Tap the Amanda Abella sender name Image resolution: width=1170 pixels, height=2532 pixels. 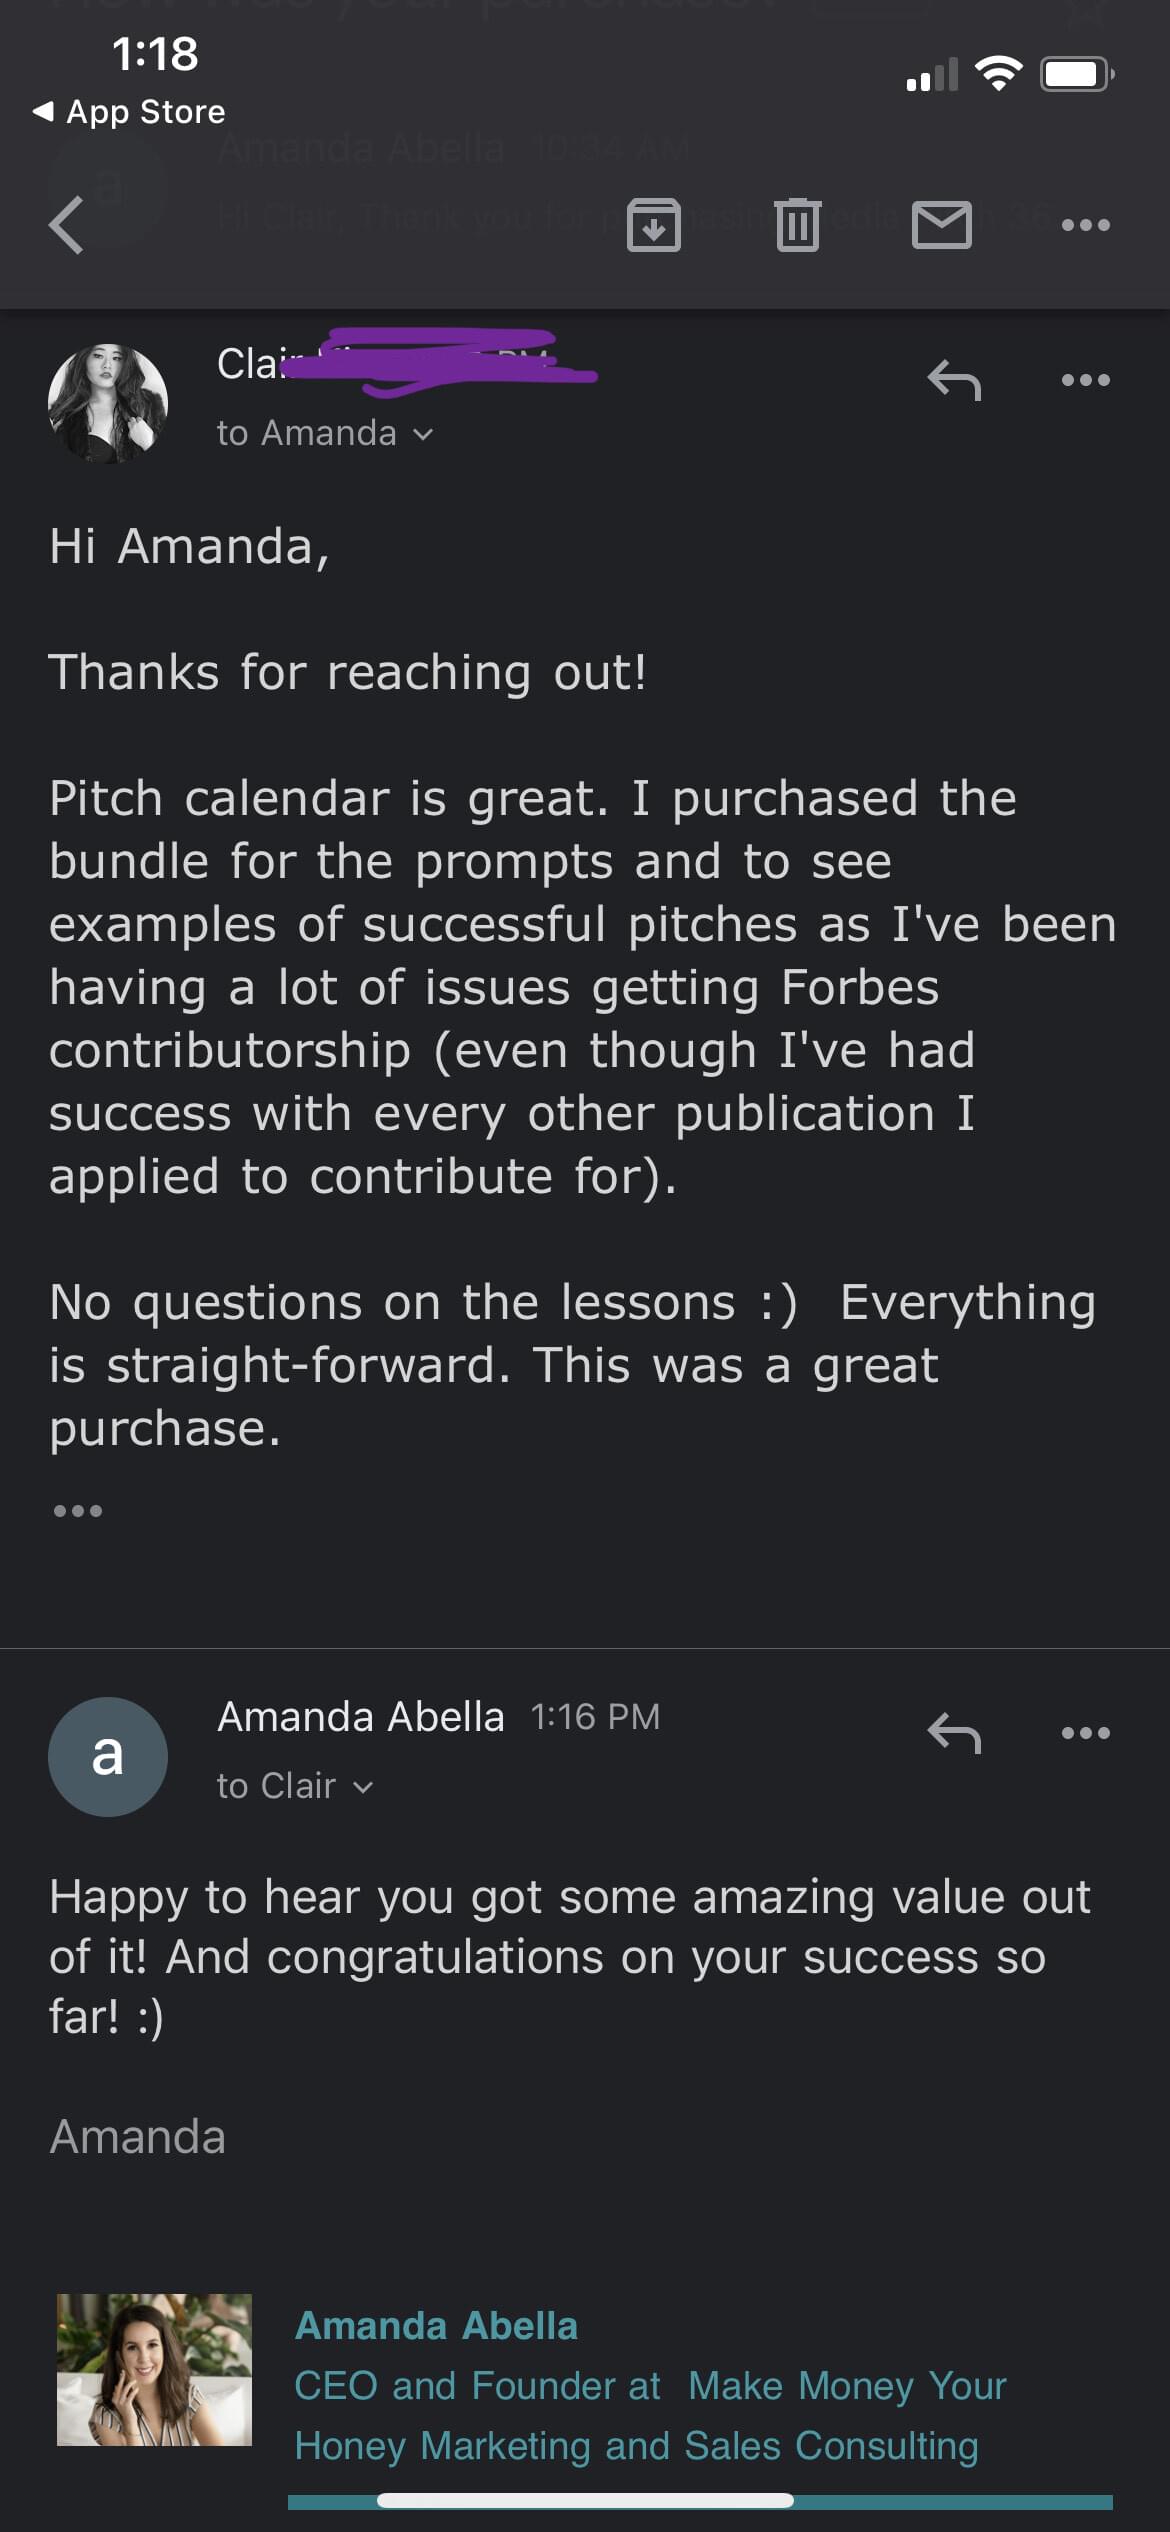coord(360,1717)
